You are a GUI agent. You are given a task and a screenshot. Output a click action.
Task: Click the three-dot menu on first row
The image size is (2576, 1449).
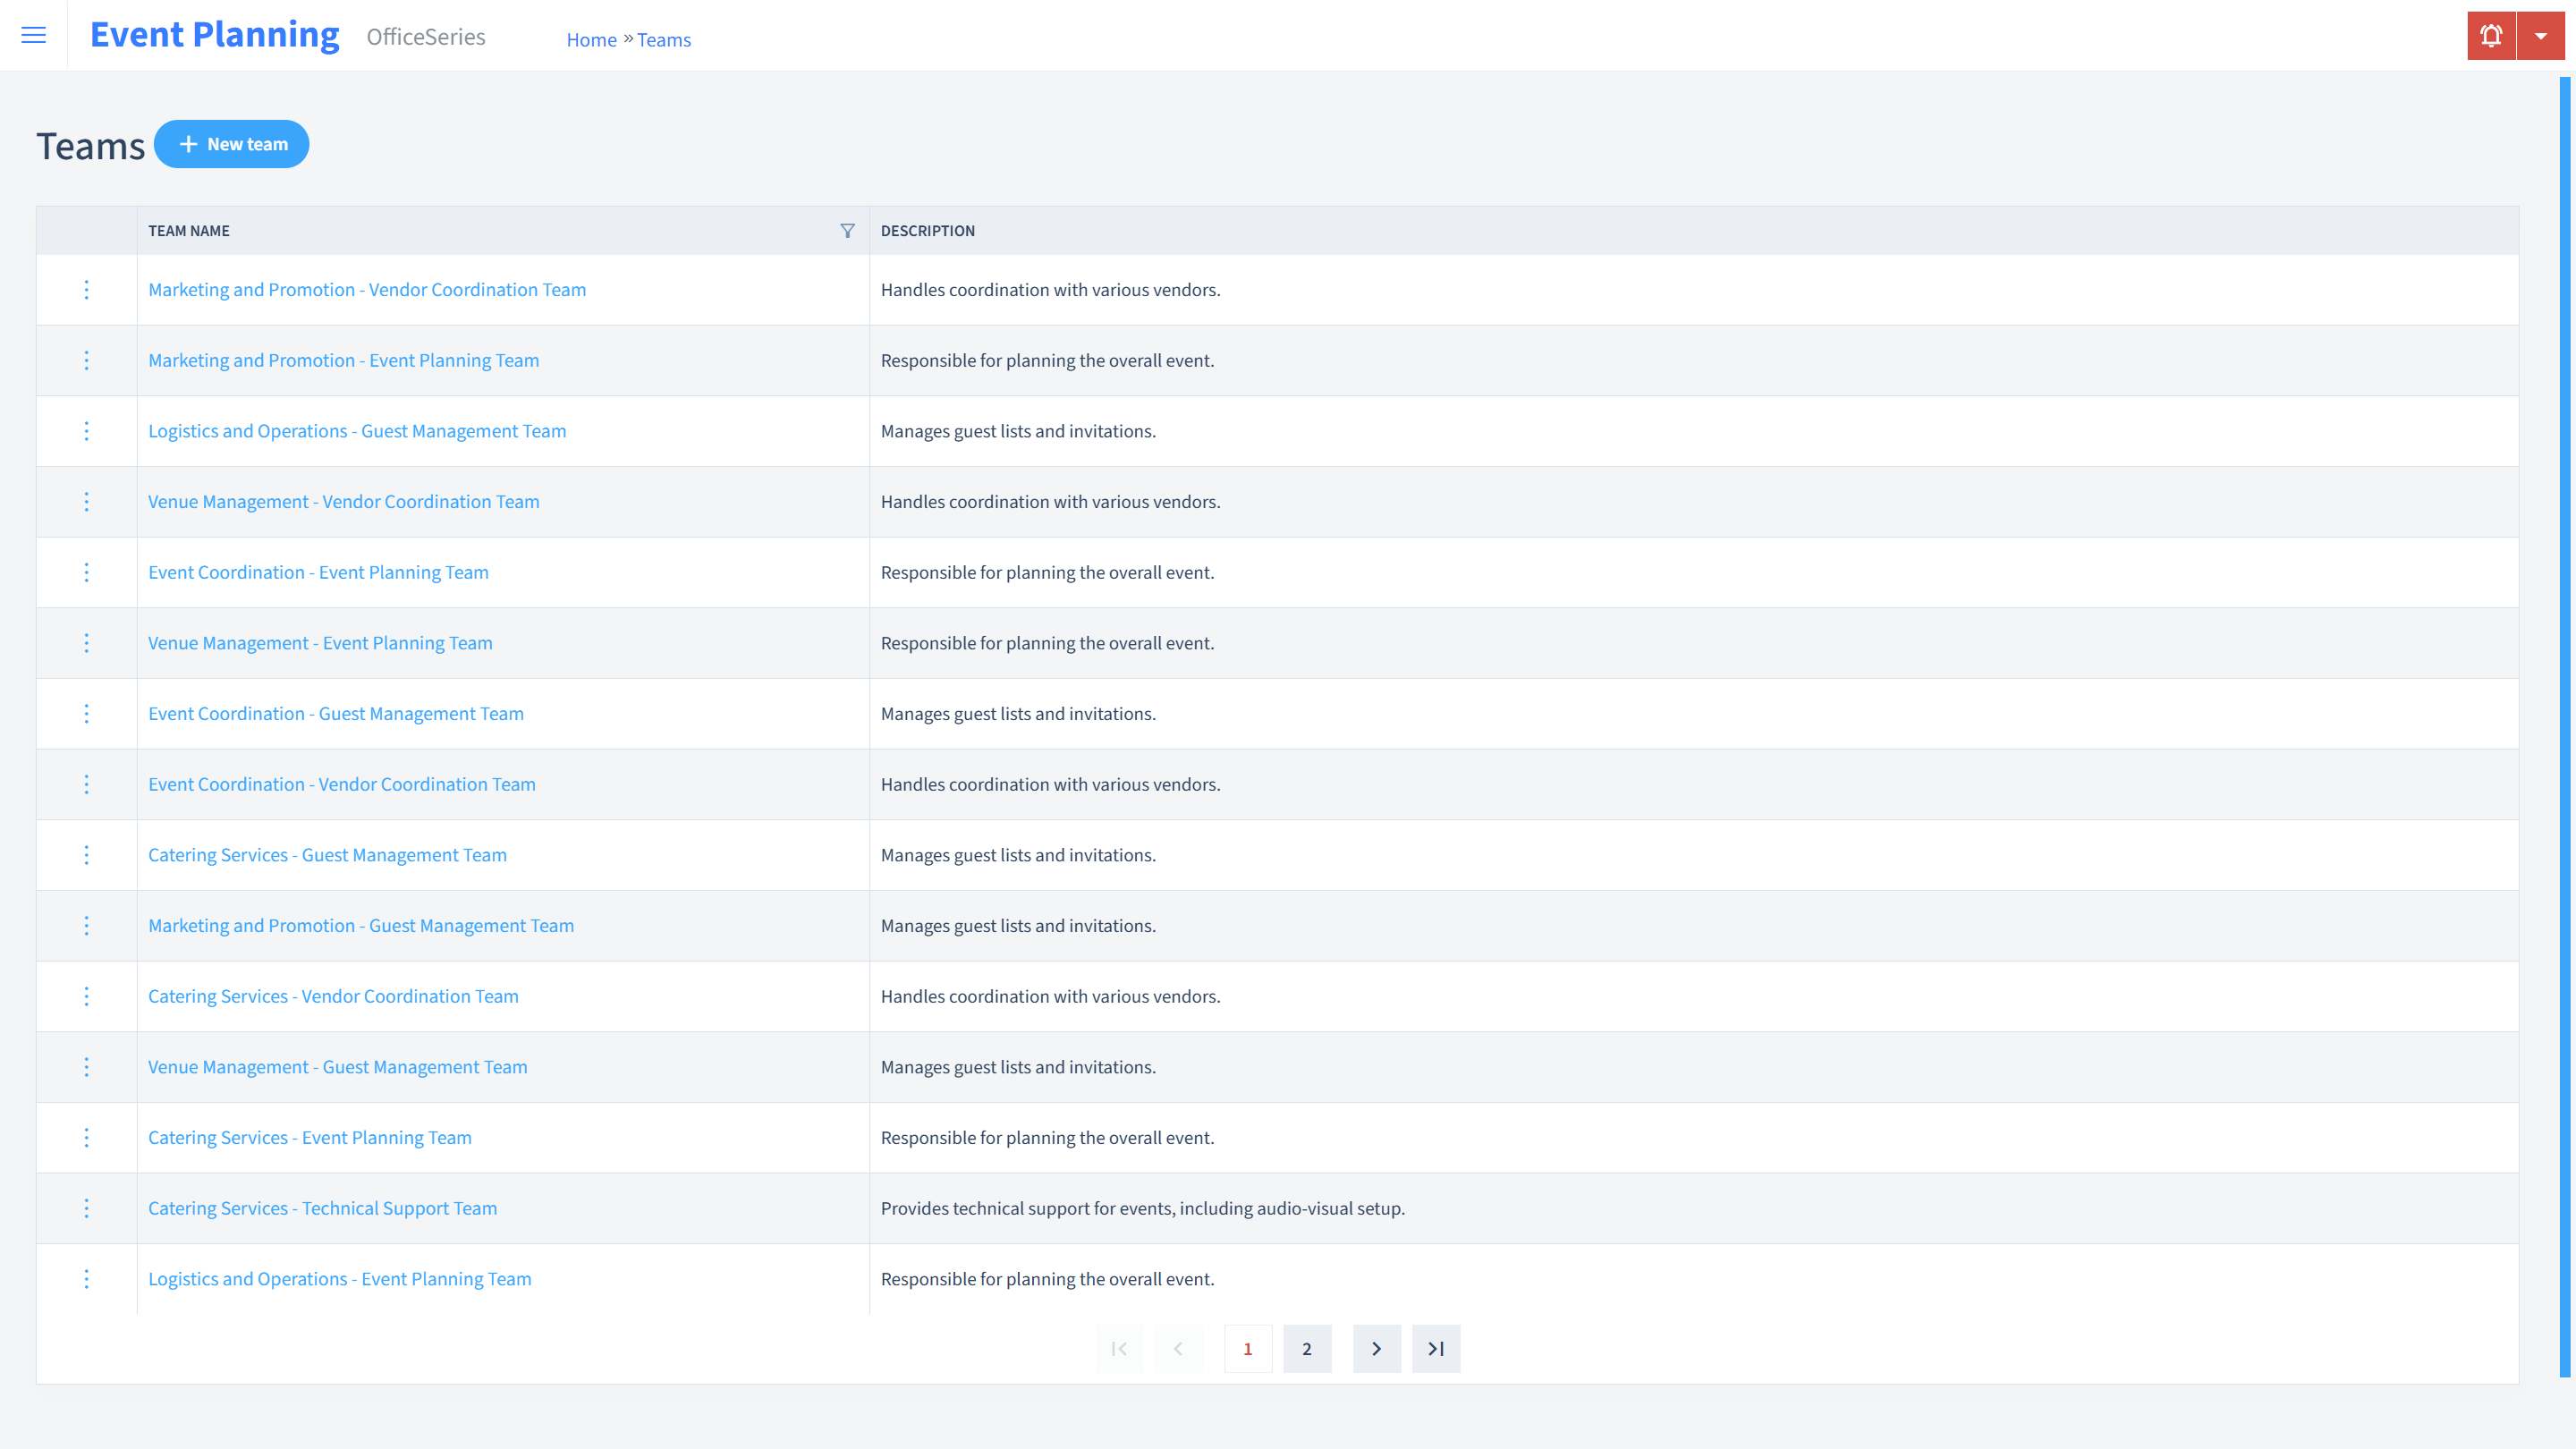(x=87, y=288)
